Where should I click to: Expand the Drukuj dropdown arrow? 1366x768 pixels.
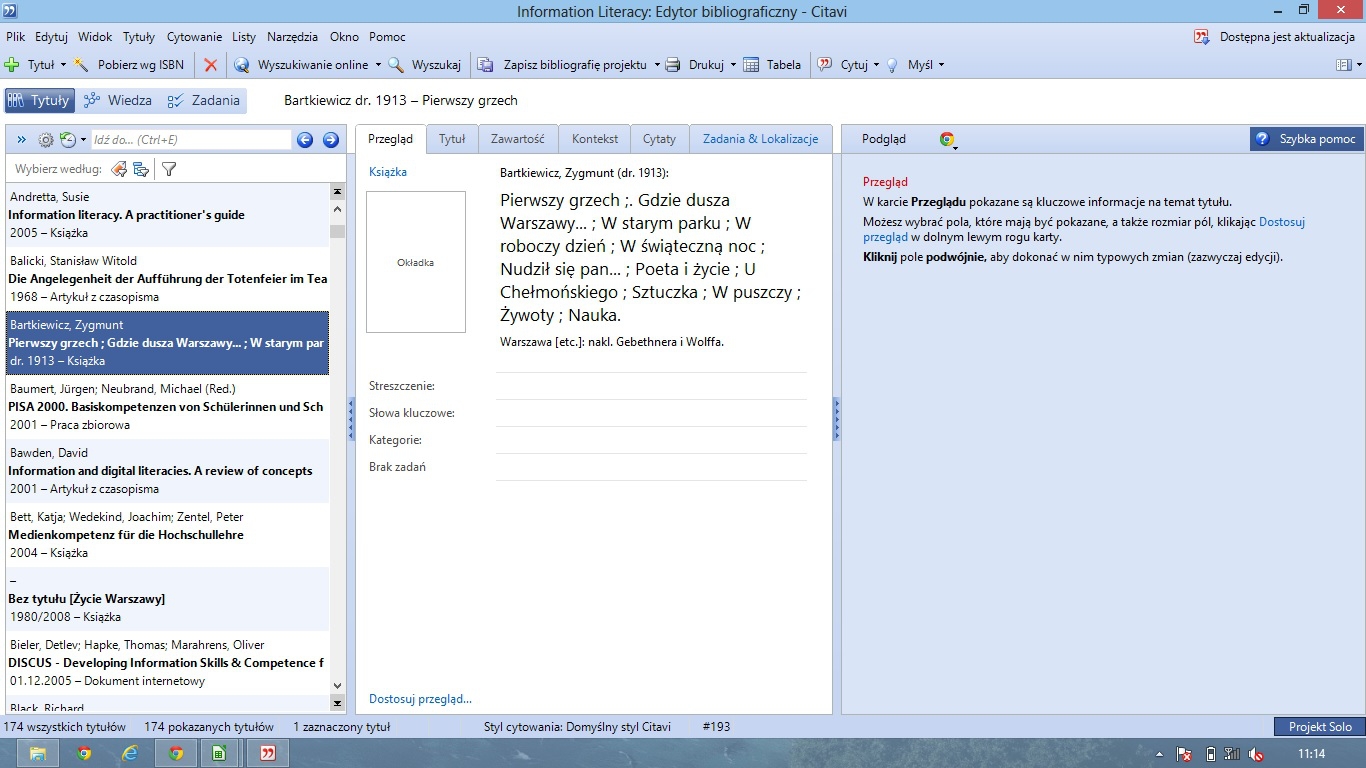(732, 65)
